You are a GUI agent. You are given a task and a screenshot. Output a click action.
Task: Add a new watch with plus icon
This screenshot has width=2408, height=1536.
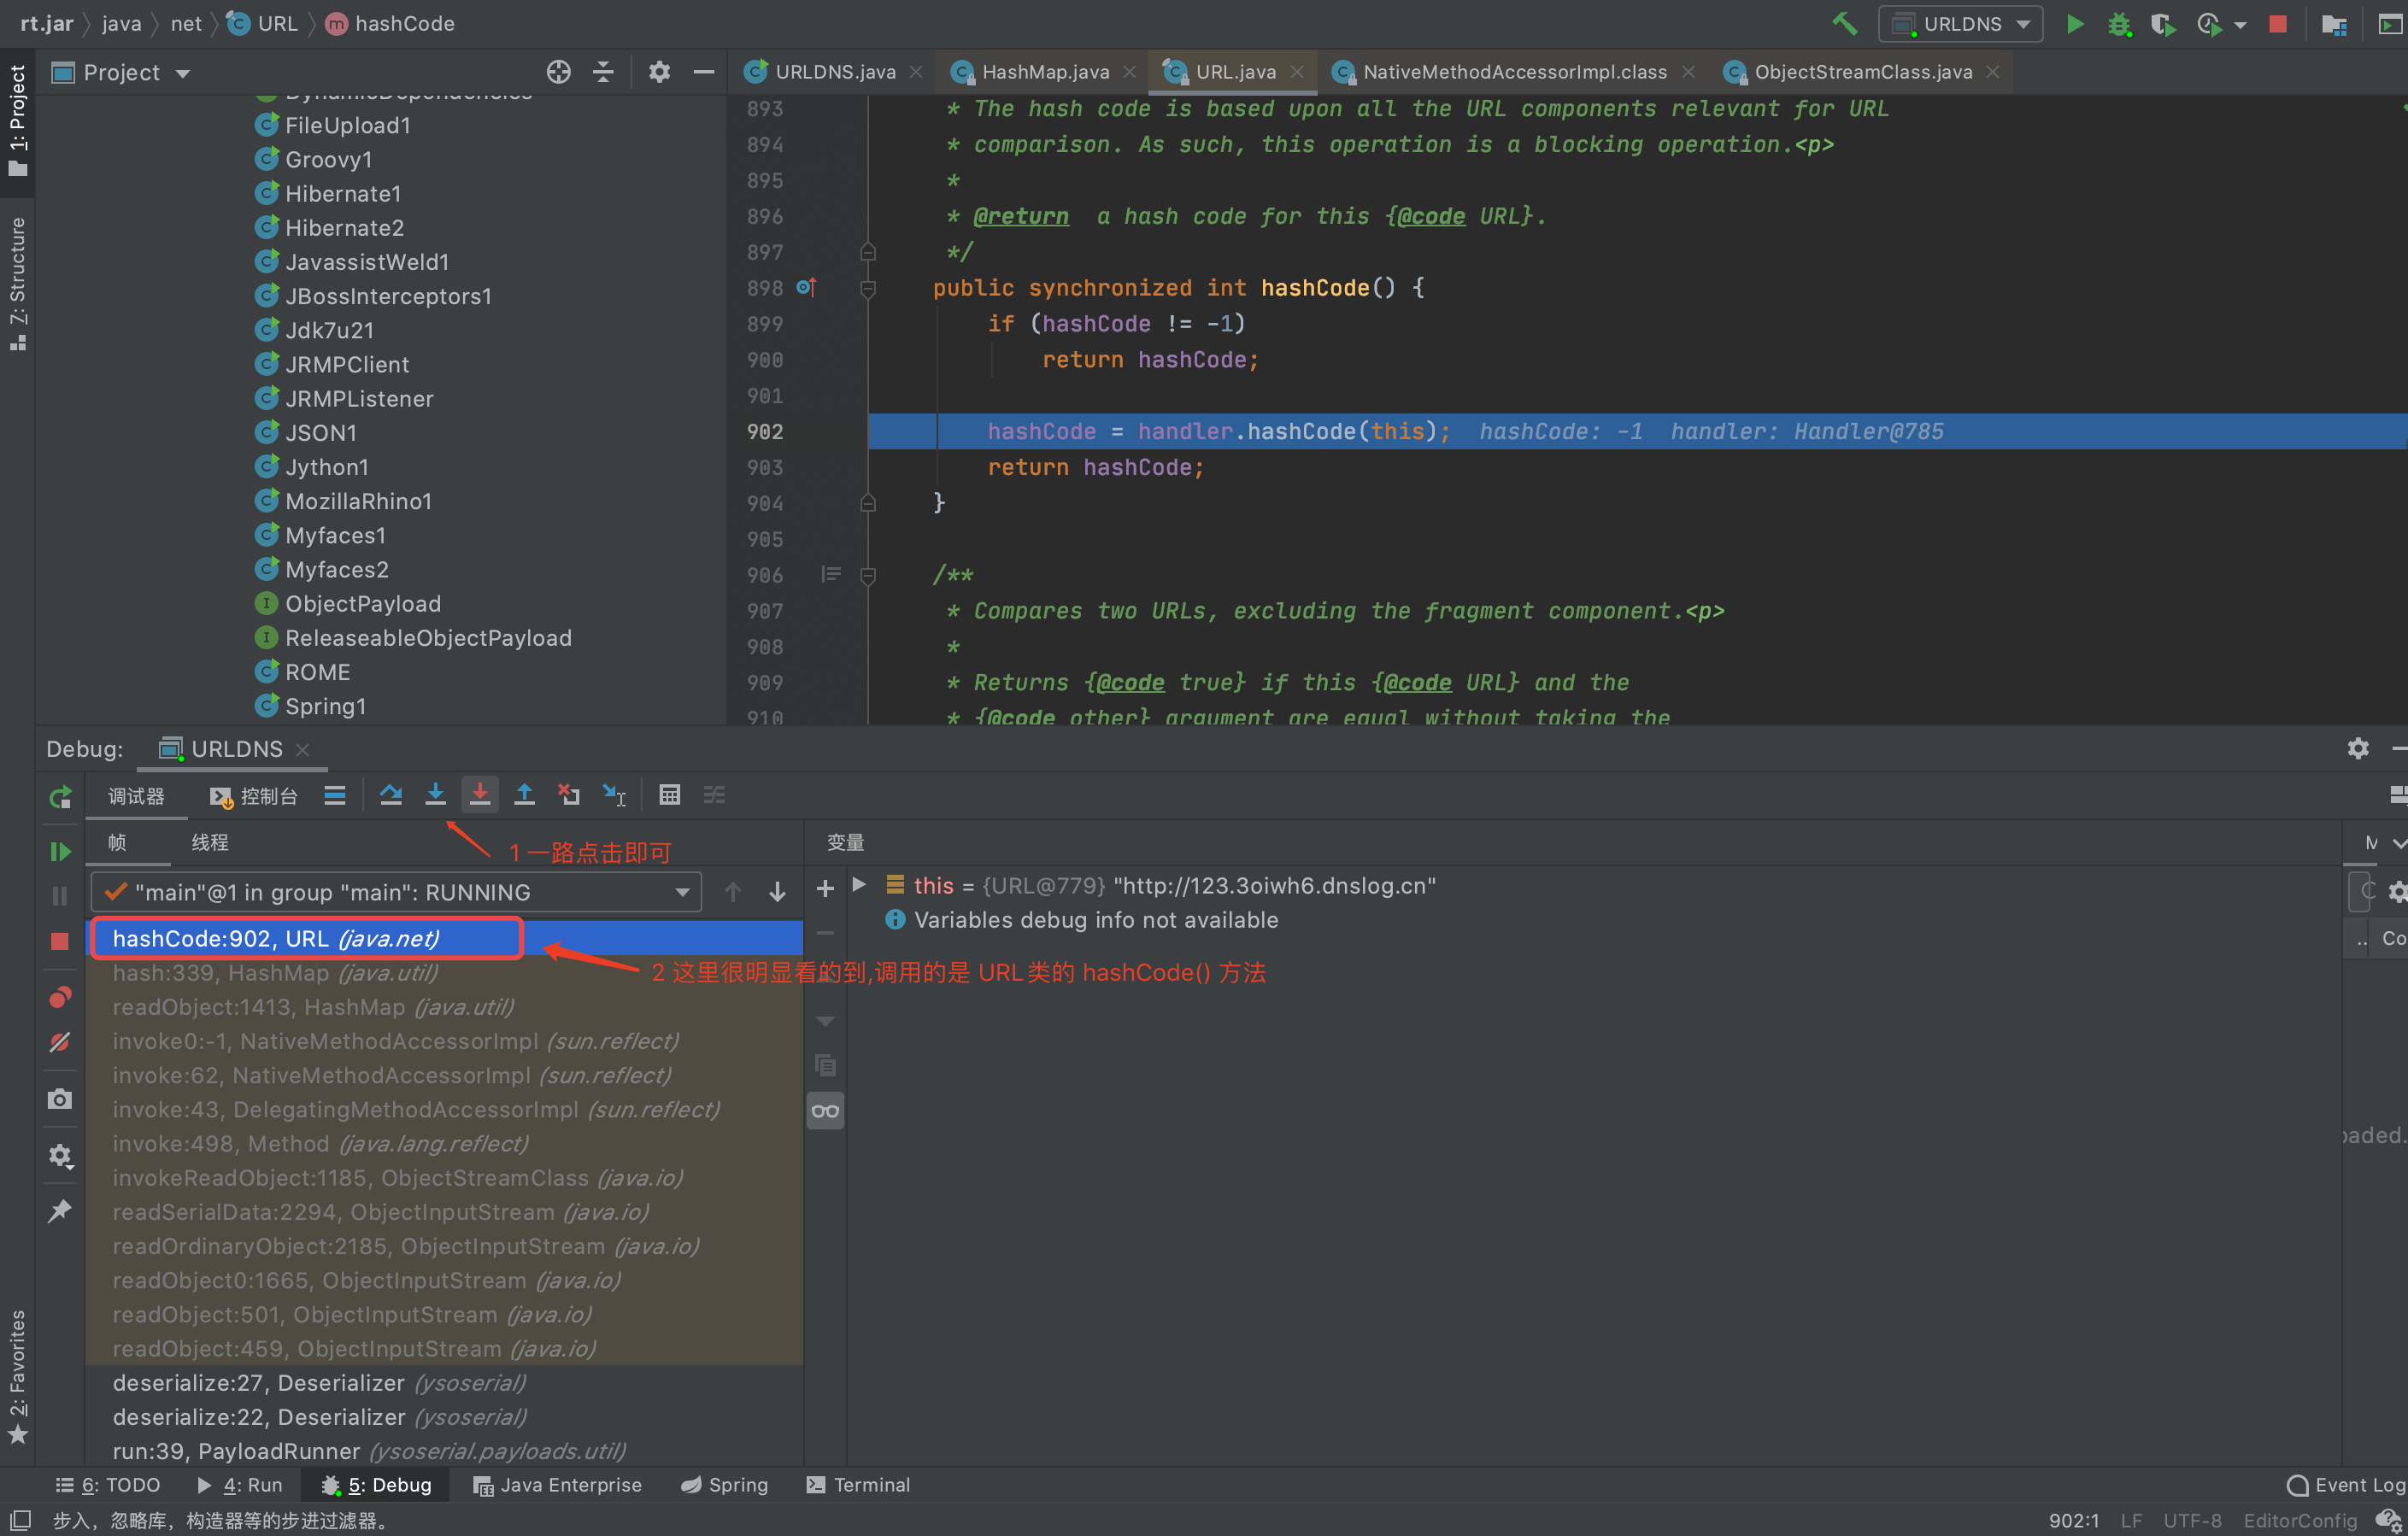(825, 888)
